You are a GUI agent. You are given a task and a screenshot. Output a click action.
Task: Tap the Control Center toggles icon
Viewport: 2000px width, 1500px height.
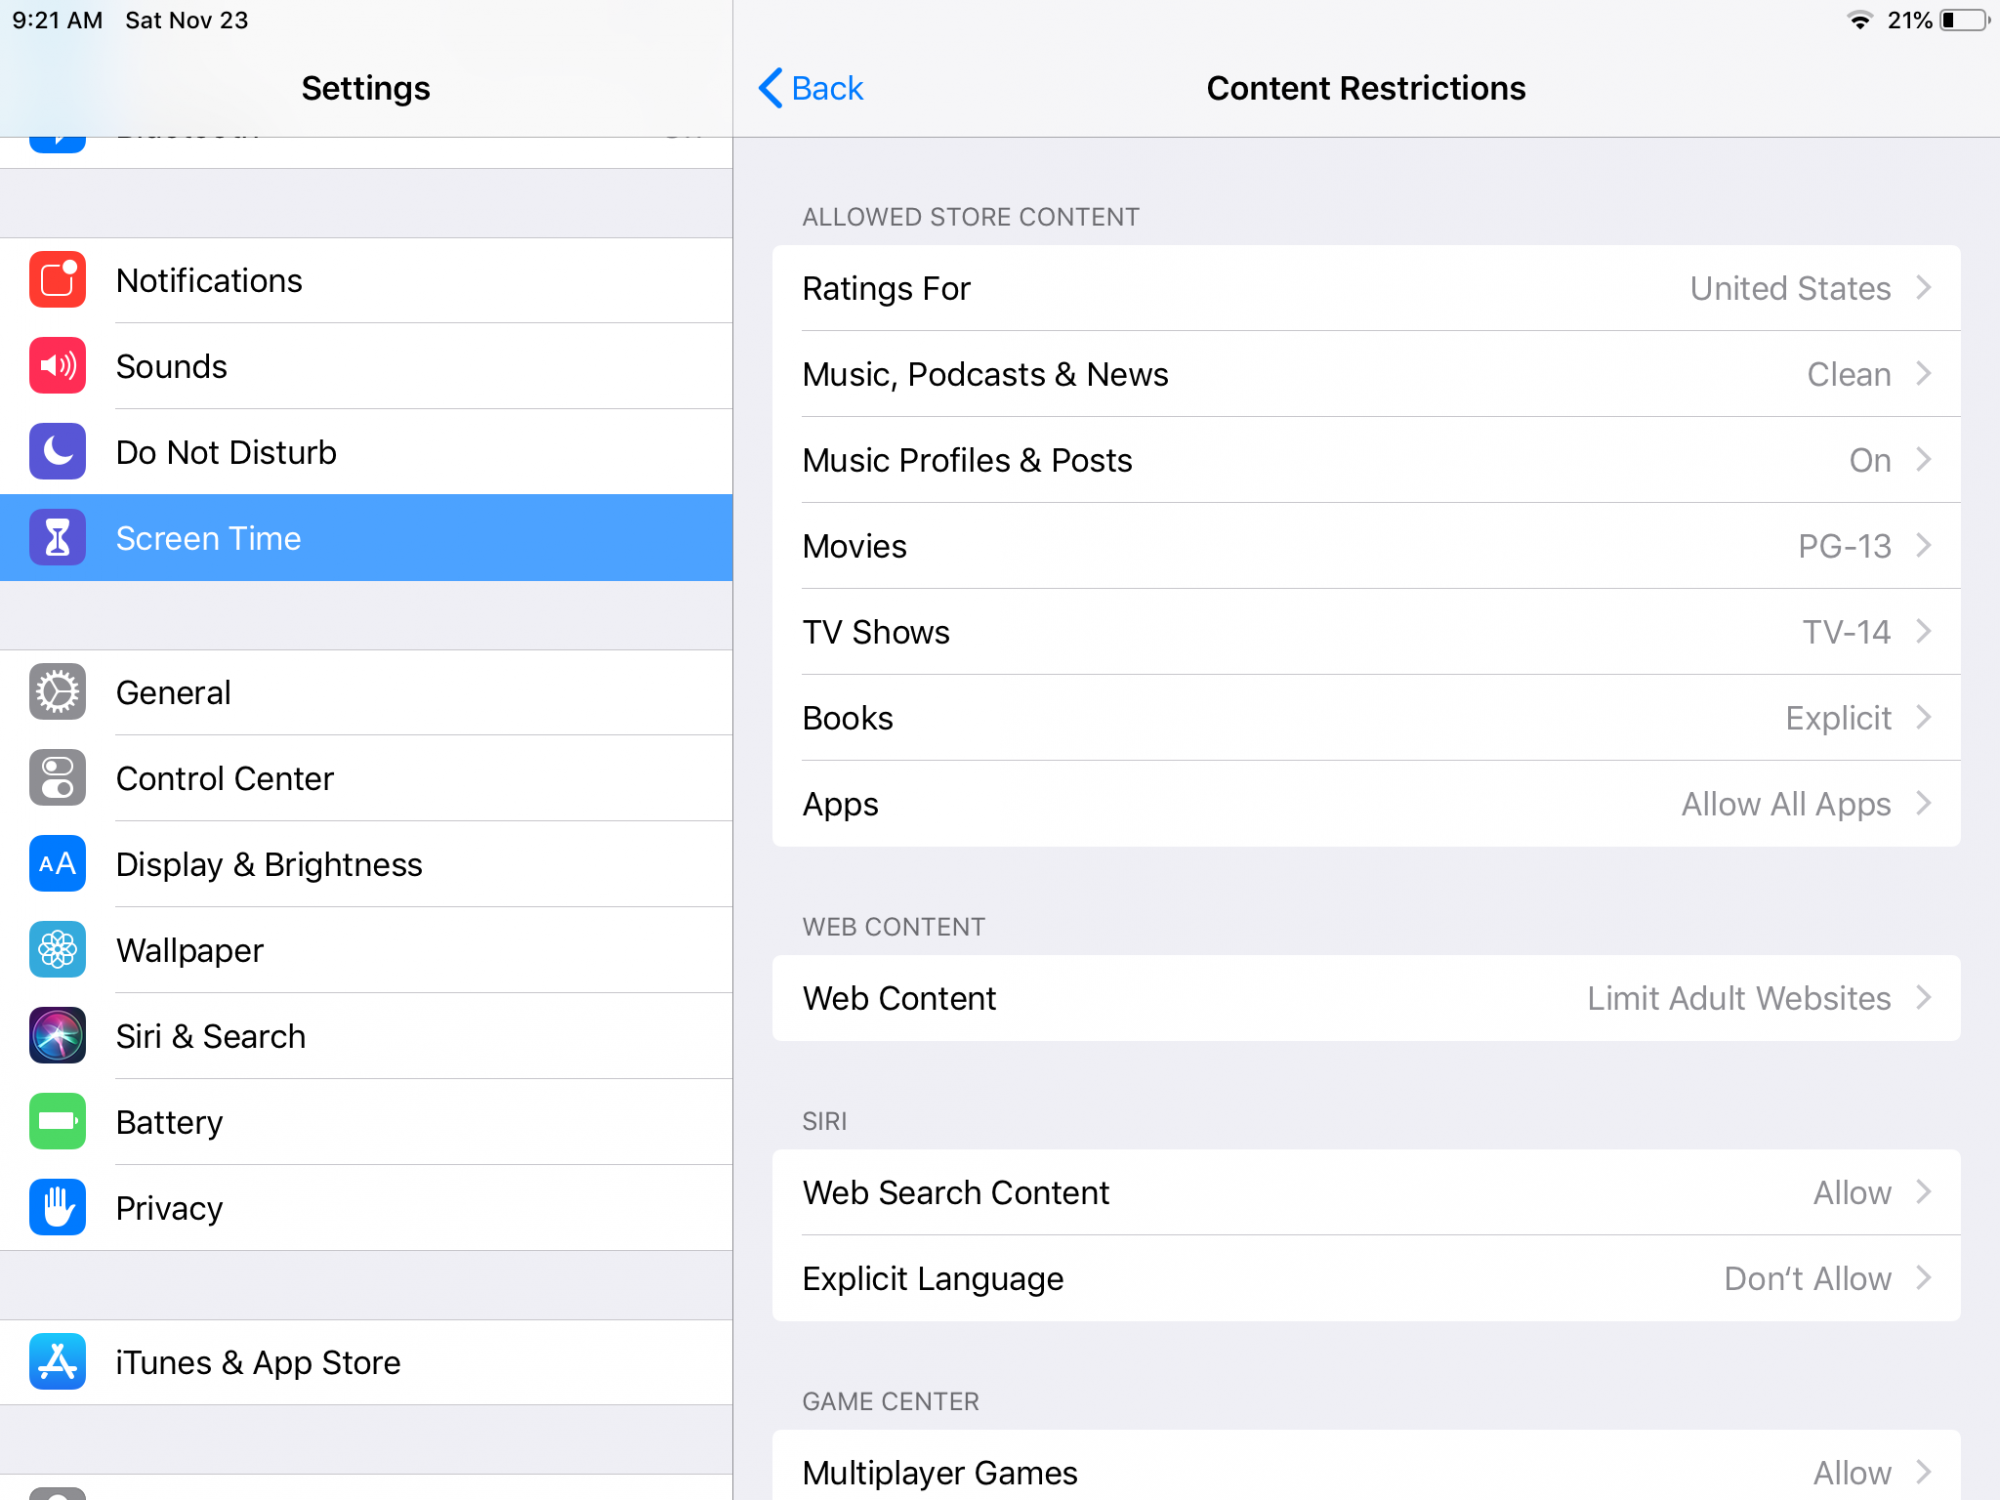57,778
